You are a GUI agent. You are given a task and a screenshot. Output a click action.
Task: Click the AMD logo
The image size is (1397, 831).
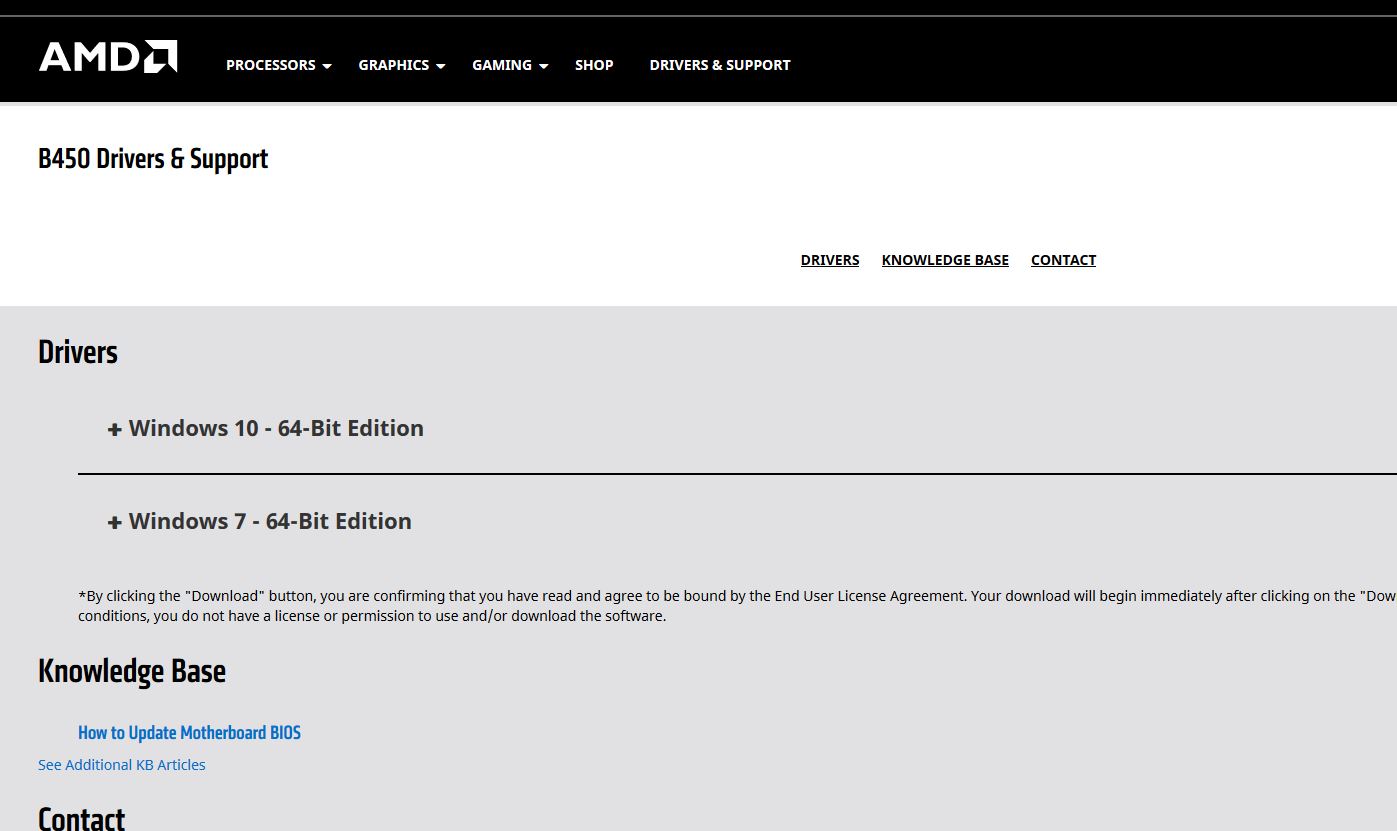pos(108,57)
